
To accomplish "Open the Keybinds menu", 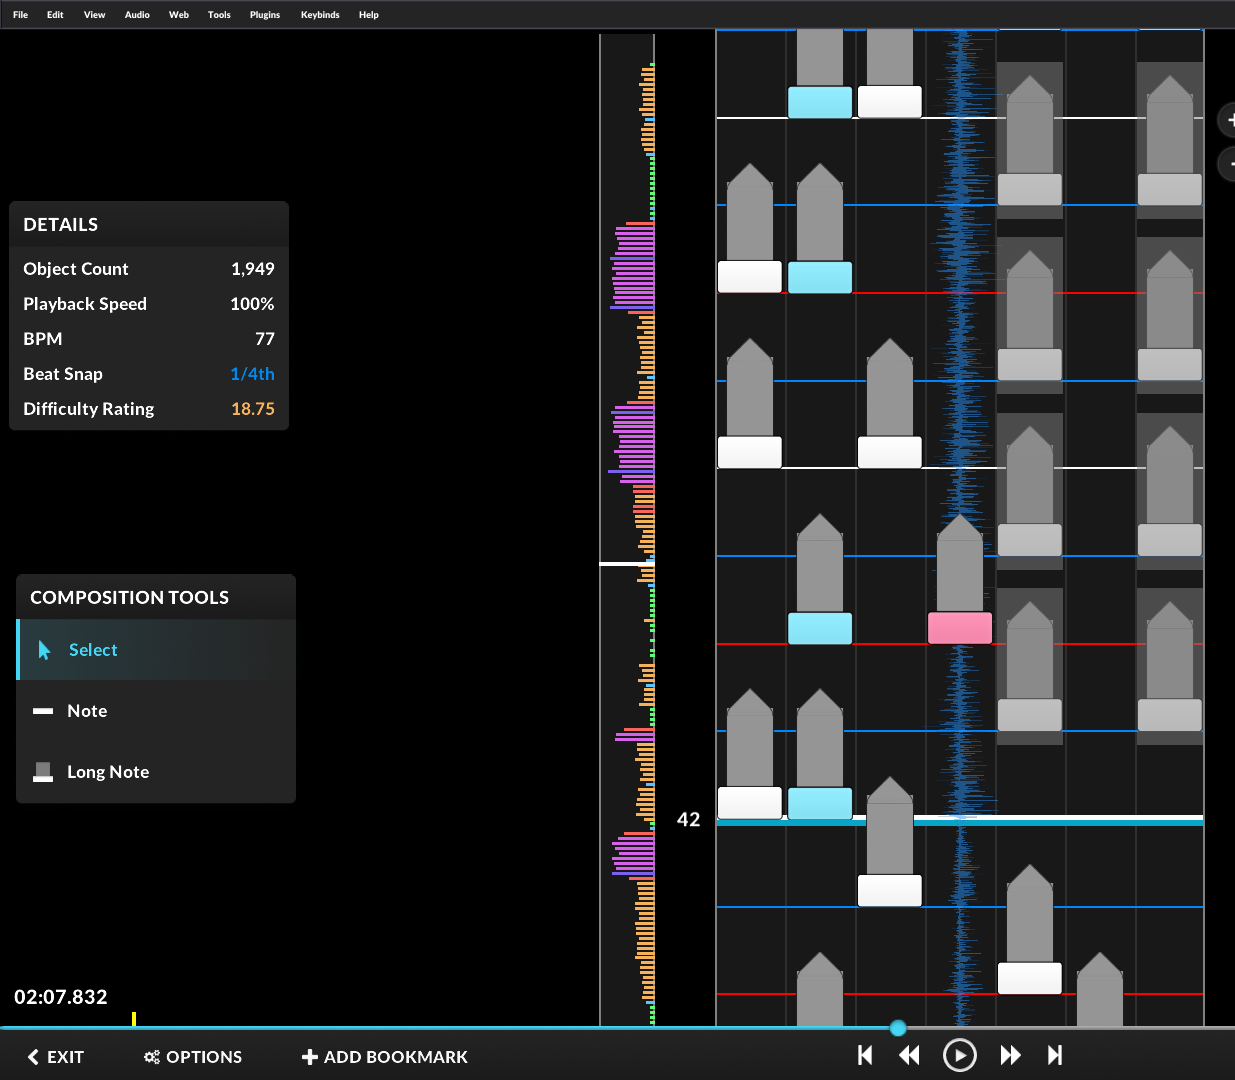I will 320,15.
